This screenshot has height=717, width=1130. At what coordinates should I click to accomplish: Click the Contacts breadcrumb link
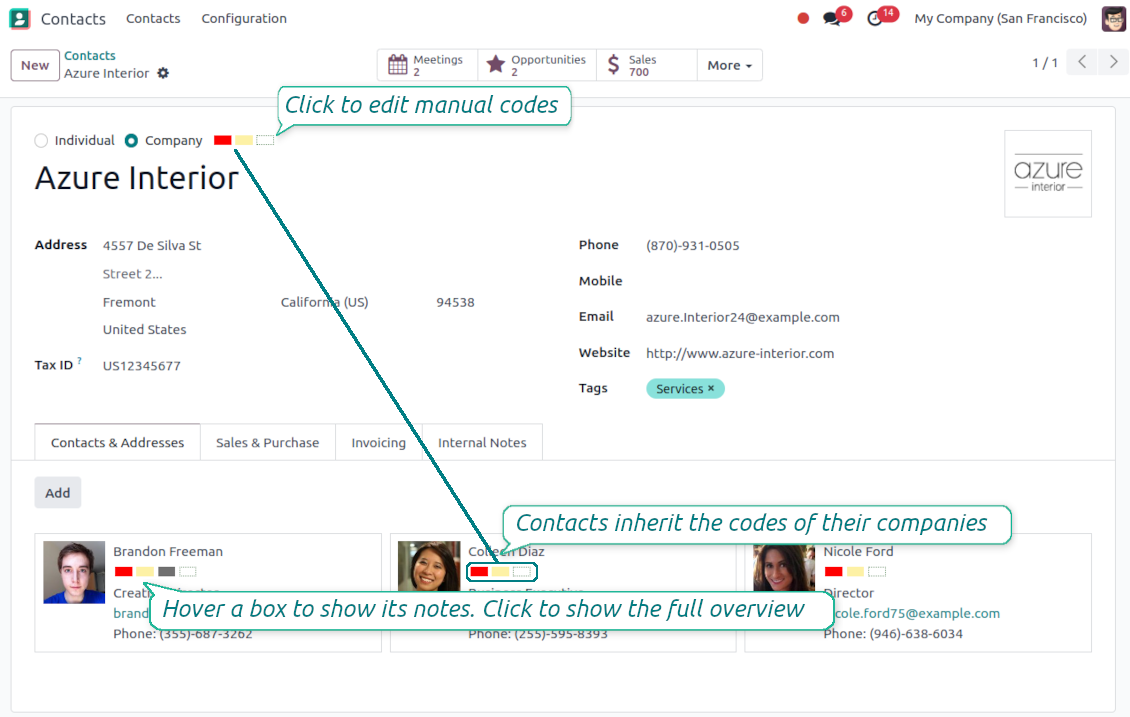89,55
